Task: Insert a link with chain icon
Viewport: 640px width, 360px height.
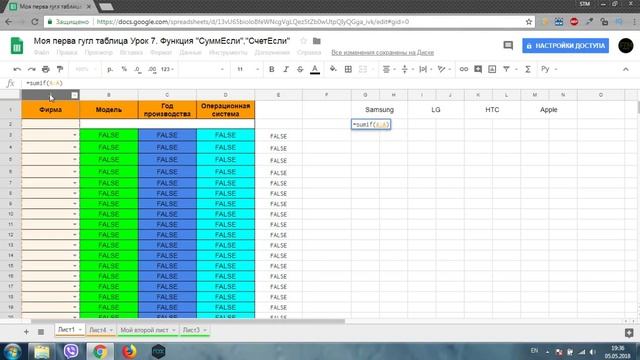Action: tap(464, 69)
